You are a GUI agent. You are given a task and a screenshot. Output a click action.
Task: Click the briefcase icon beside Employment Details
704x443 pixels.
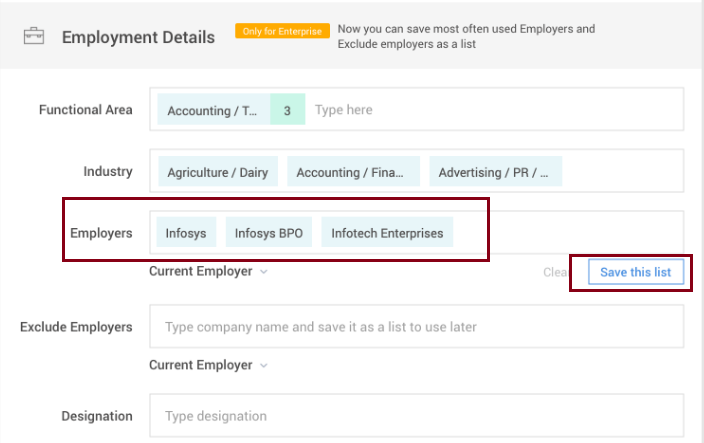pos(34,36)
